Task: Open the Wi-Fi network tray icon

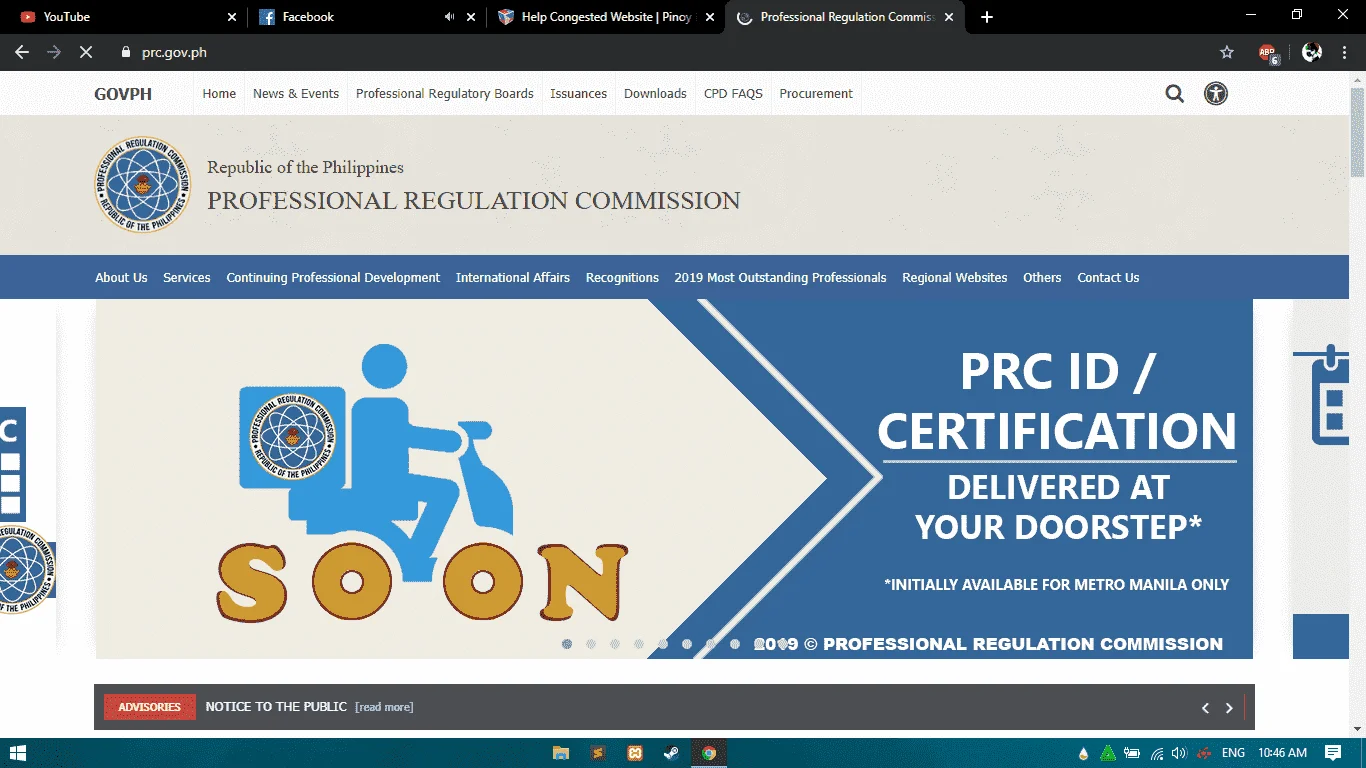Action: point(1157,753)
